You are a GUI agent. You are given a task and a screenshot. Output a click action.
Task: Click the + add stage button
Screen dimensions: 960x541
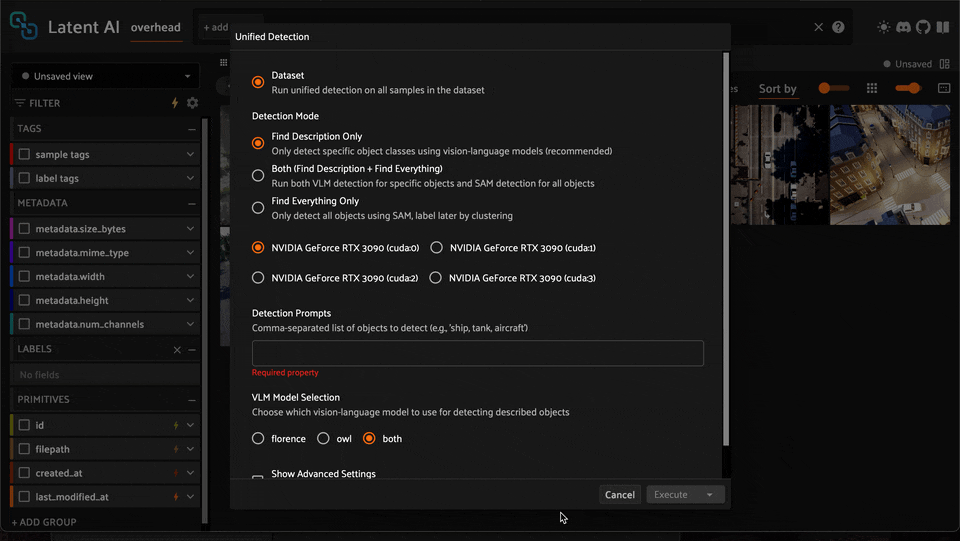click(216, 28)
